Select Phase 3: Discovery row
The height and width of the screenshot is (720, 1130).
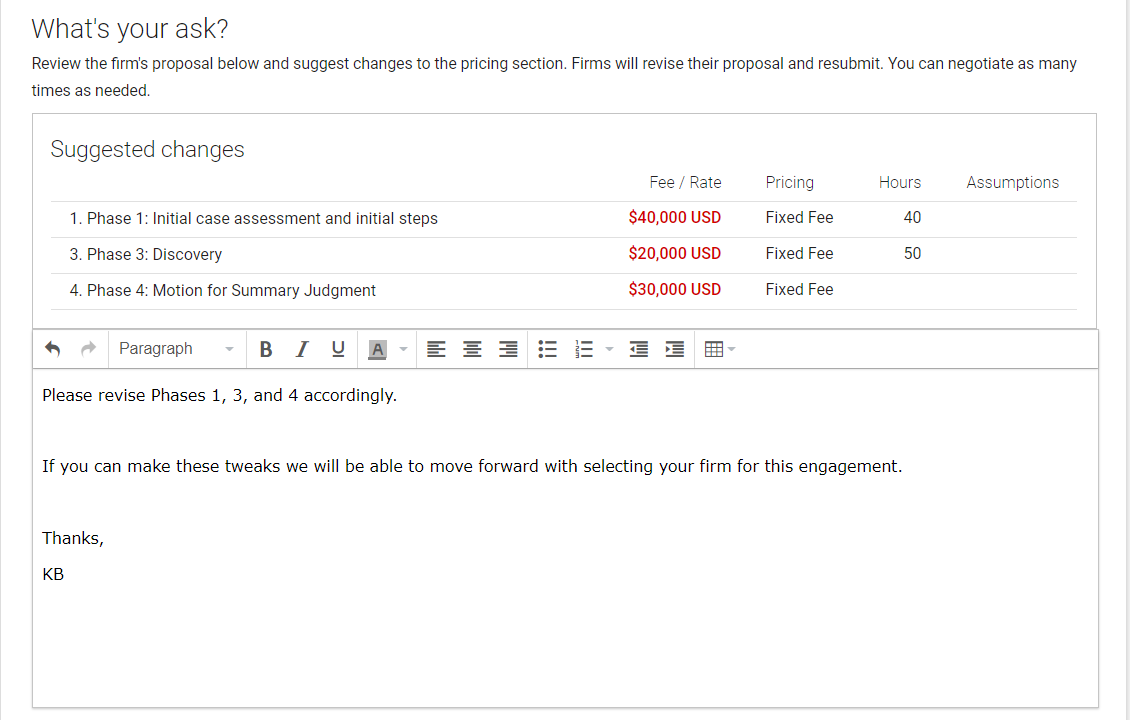click(564, 254)
